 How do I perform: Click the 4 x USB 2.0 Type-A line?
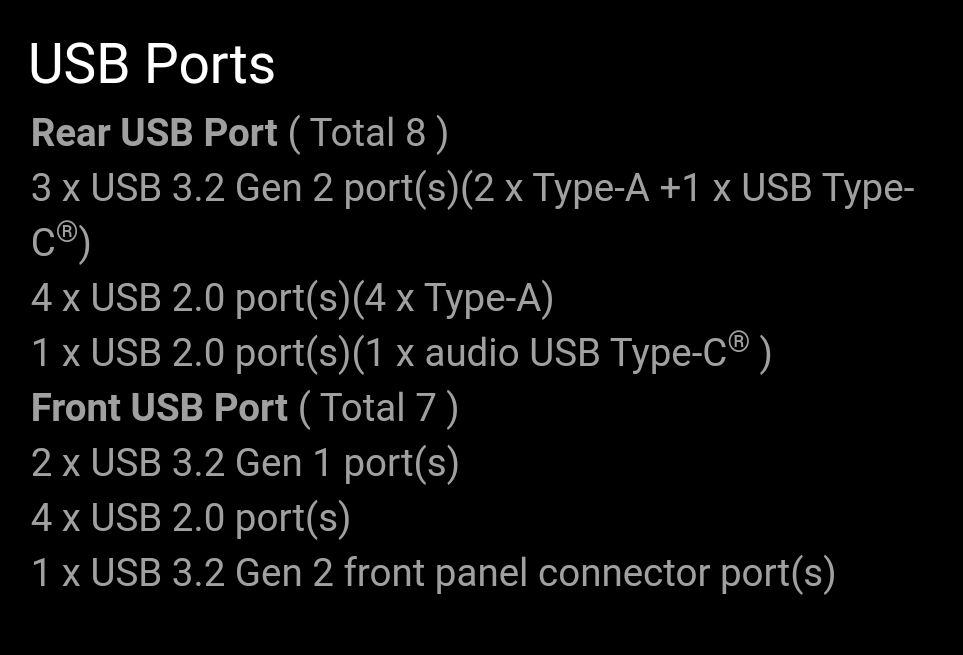point(292,299)
